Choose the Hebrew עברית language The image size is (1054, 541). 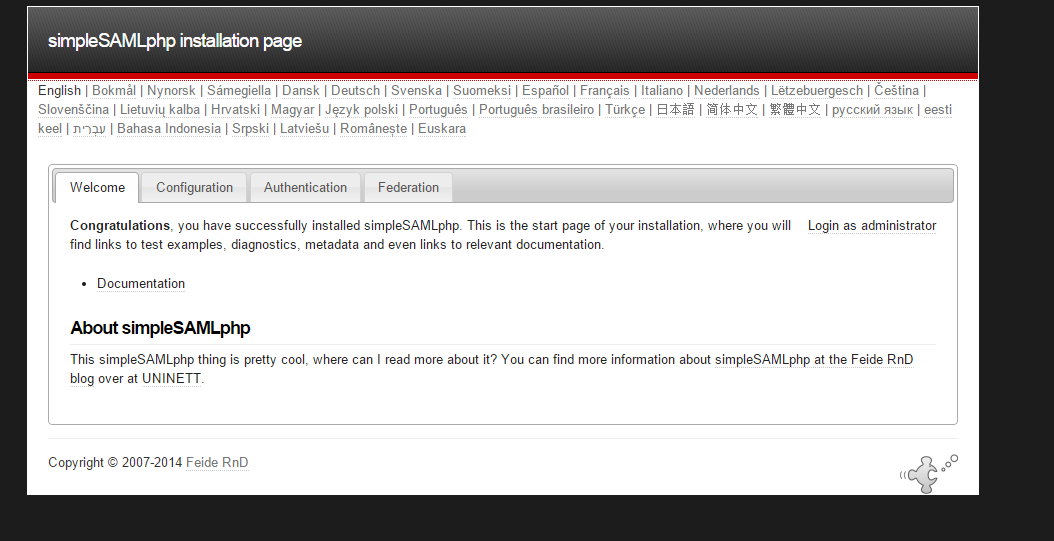click(89, 128)
